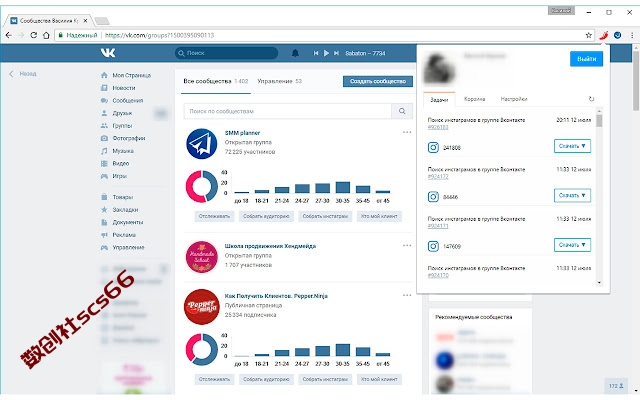Screen dimensions: 640x400
Task: Click Кто мой клиент under SMM planner
Action: click(x=379, y=216)
